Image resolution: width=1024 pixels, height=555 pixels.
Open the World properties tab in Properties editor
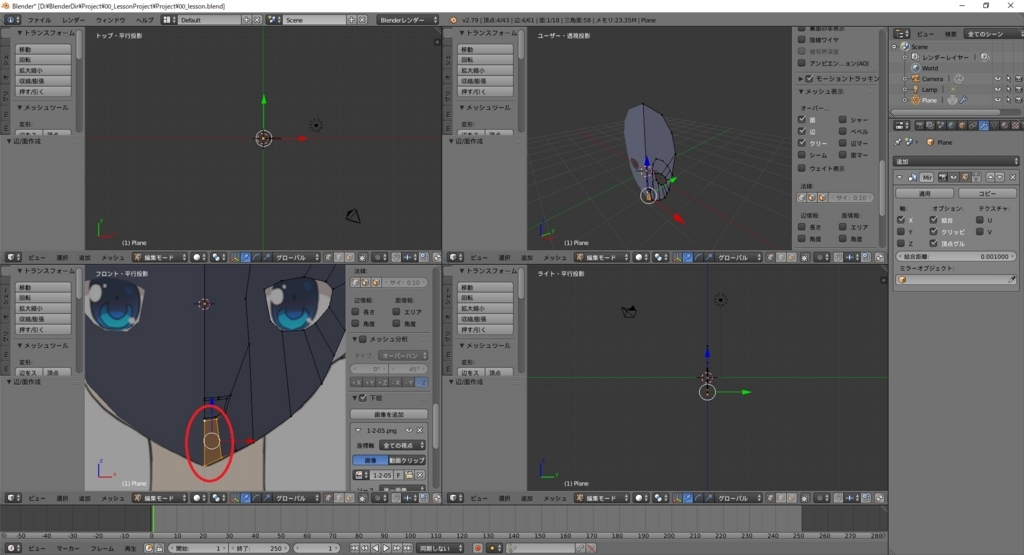[952, 125]
